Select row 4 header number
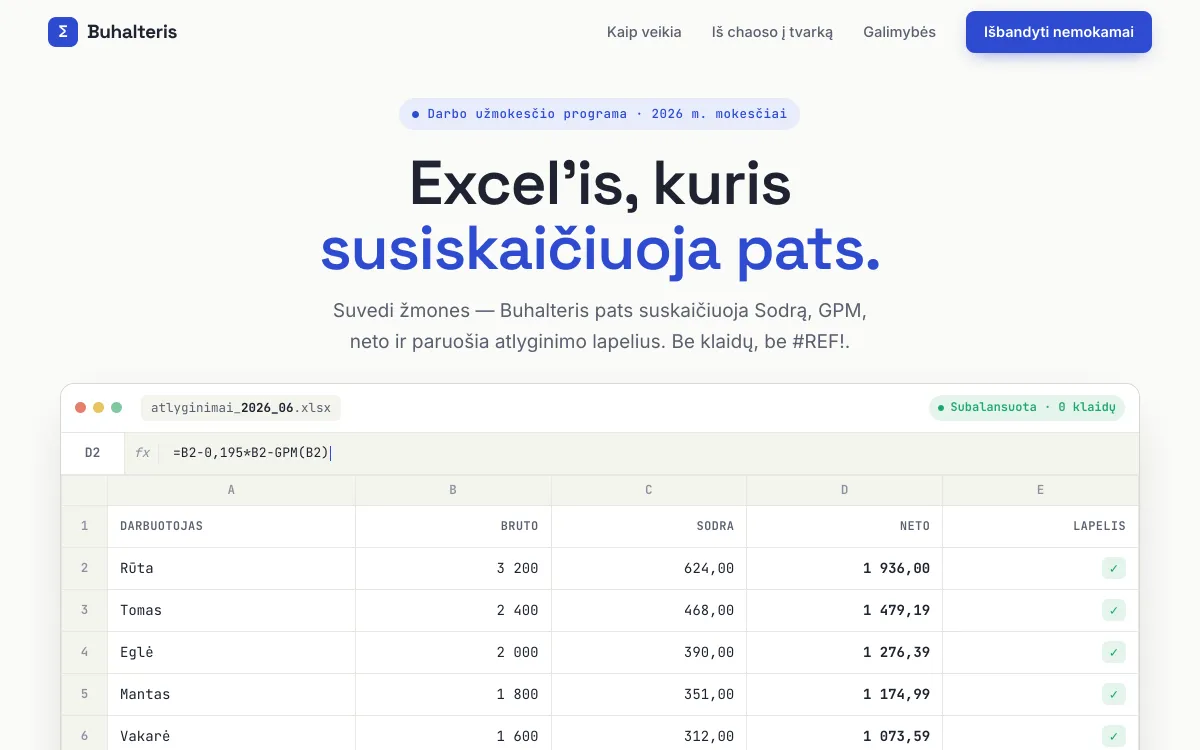 point(85,652)
